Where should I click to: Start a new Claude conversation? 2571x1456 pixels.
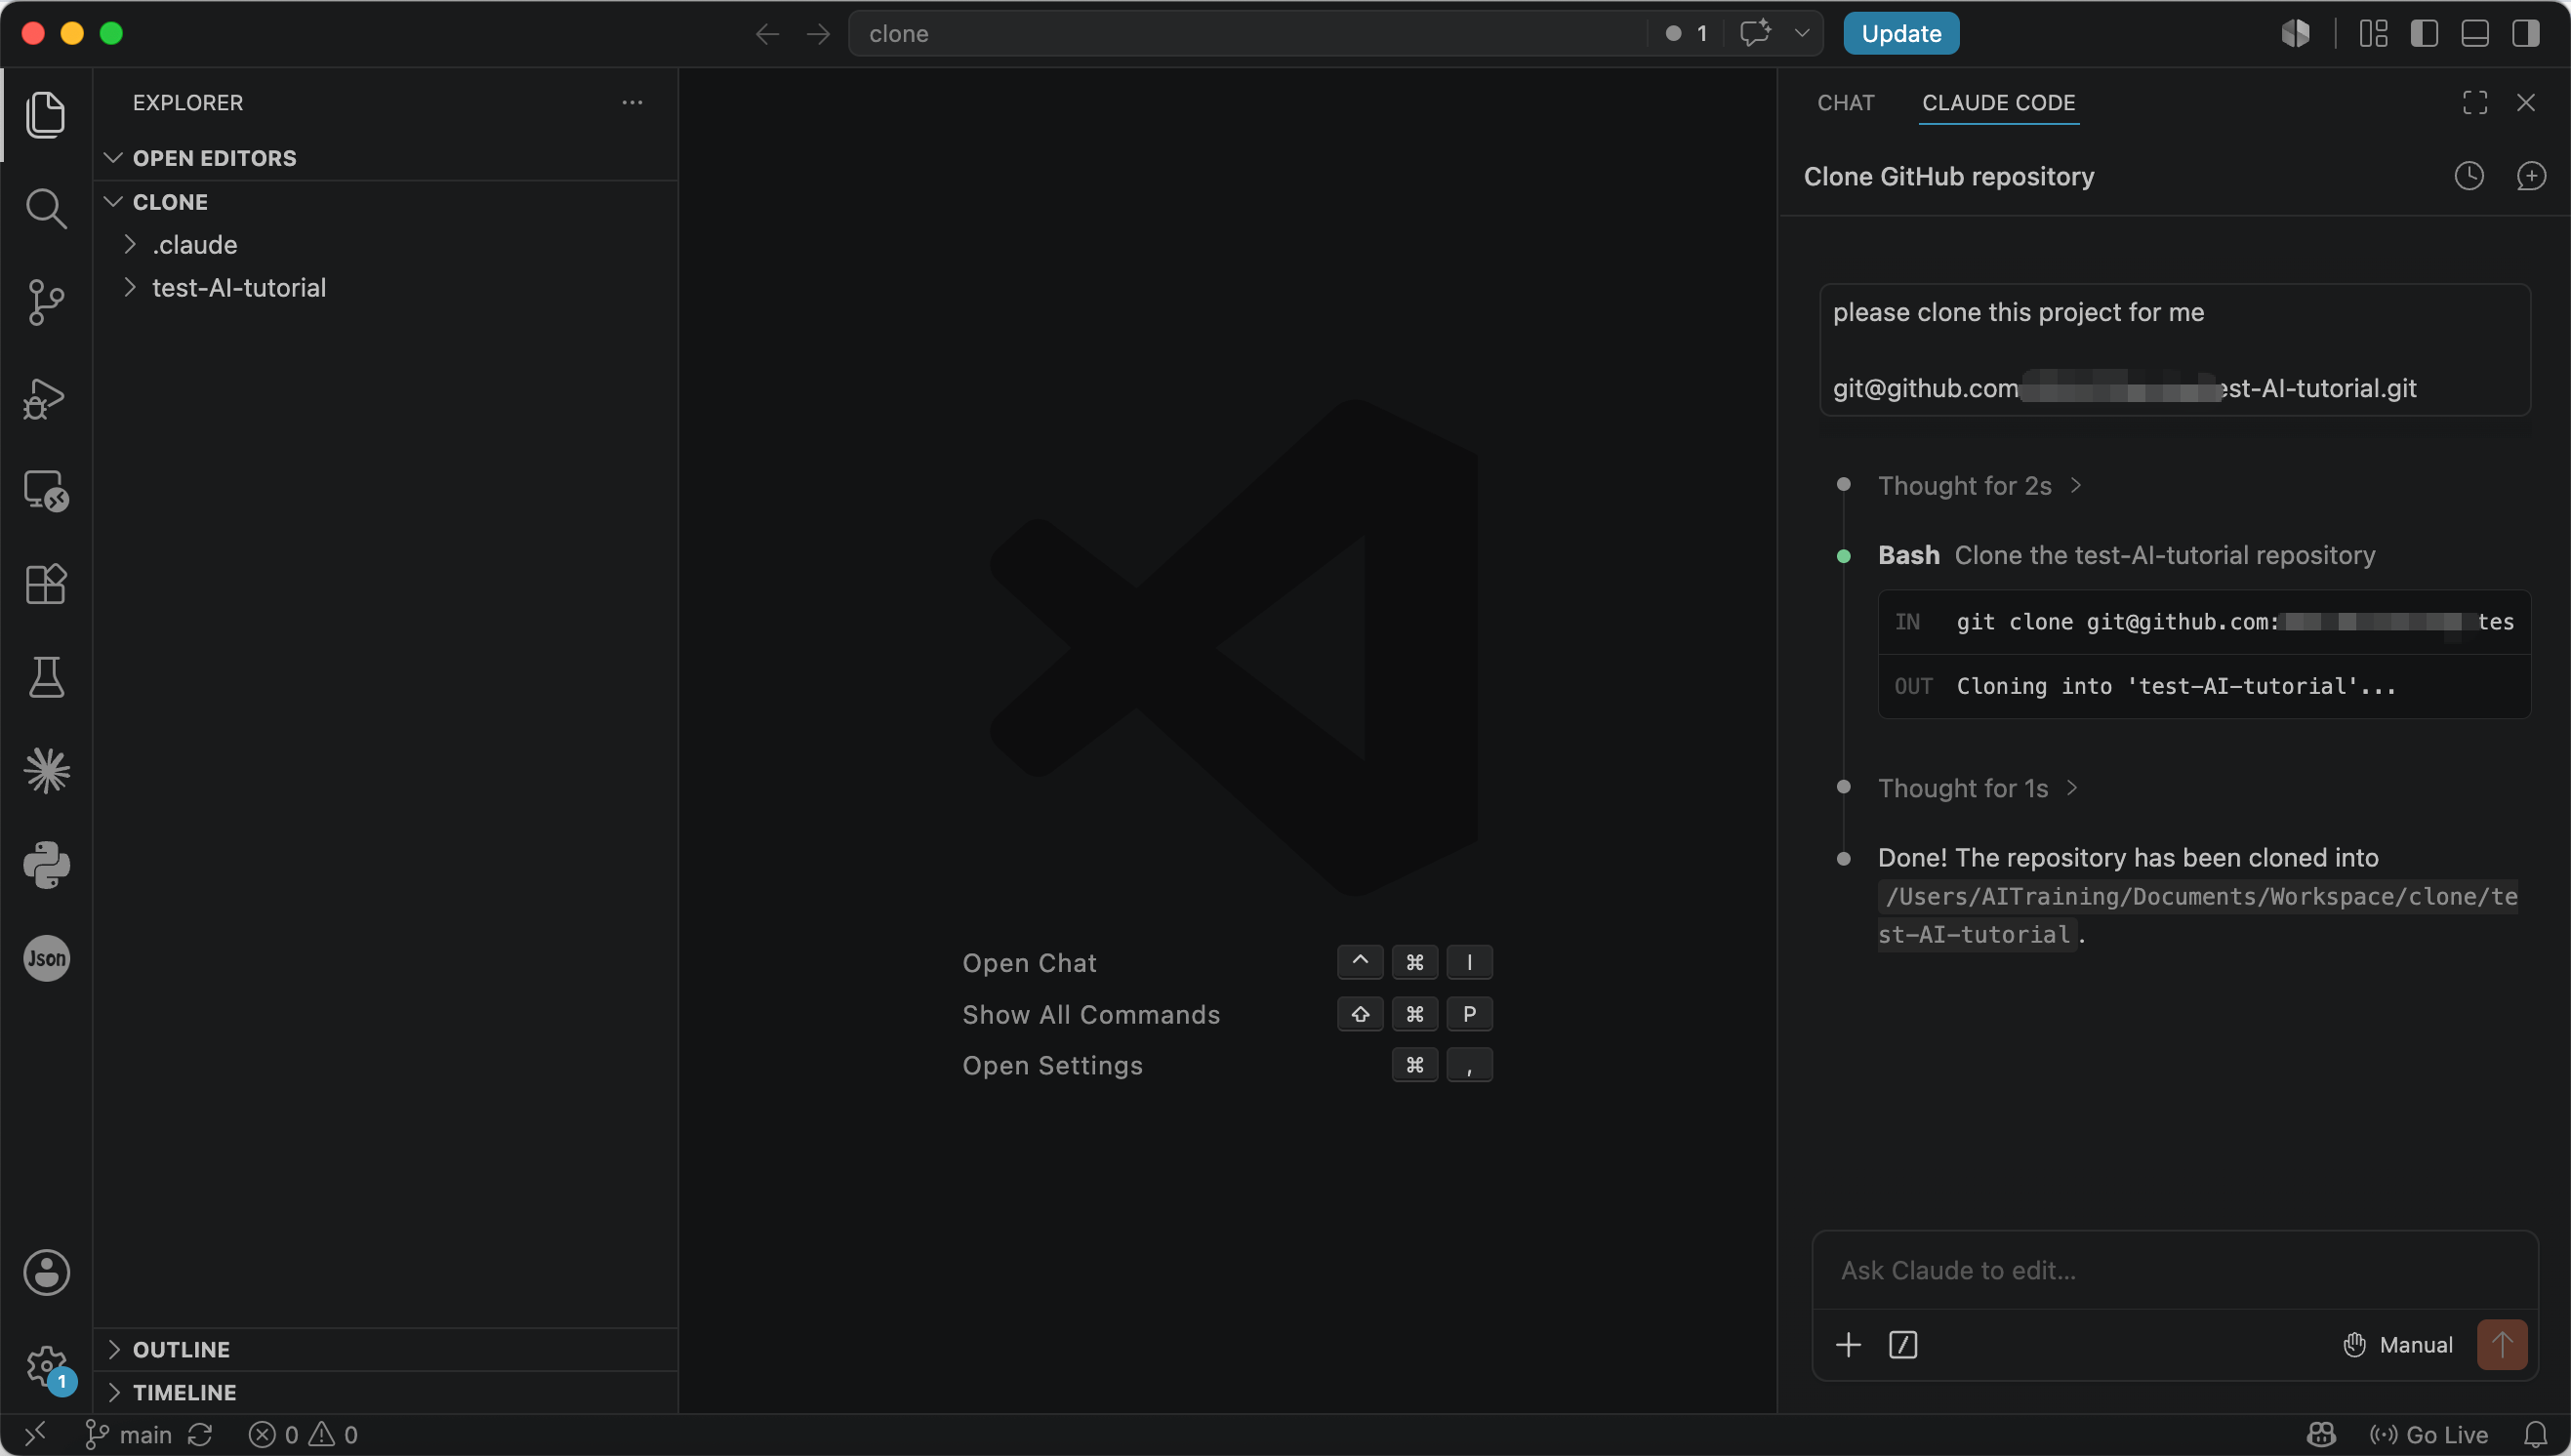click(2531, 176)
